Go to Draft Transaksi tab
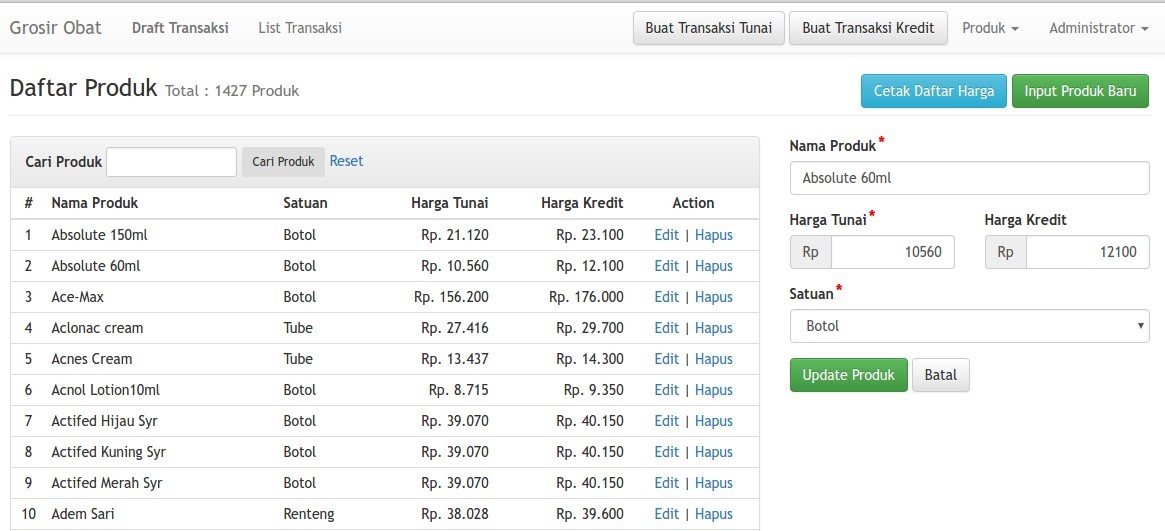This screenshot has width=1165, height=531. click(180, 28)
